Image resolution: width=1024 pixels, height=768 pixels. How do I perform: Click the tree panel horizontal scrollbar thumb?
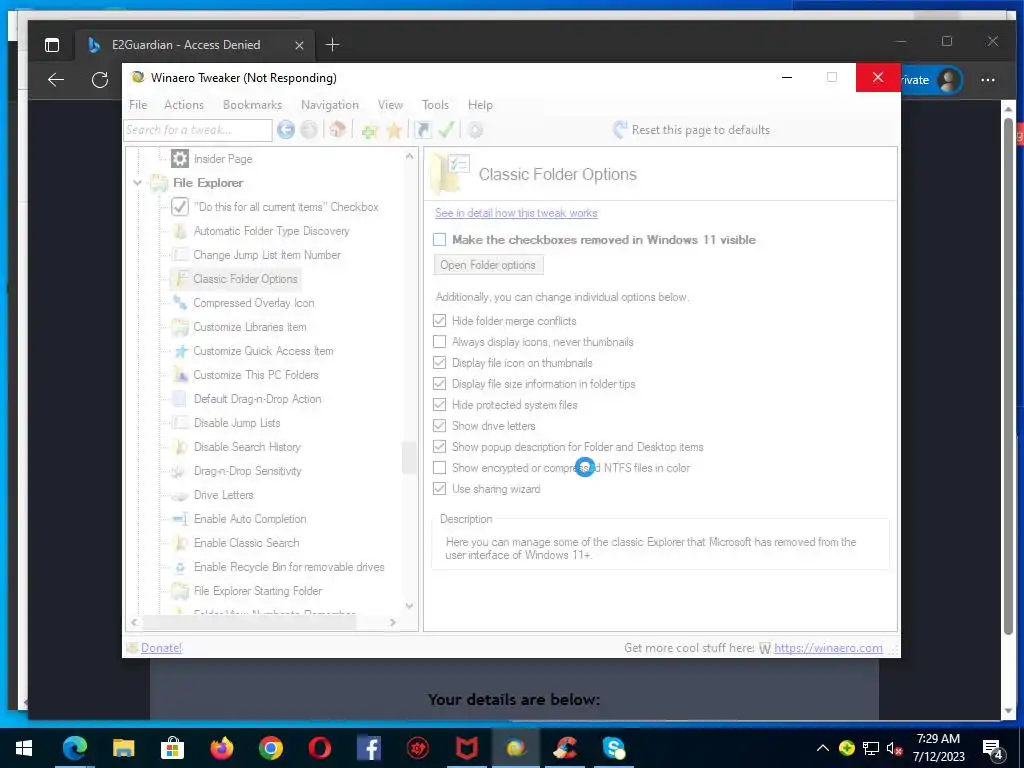click(249, 622)
